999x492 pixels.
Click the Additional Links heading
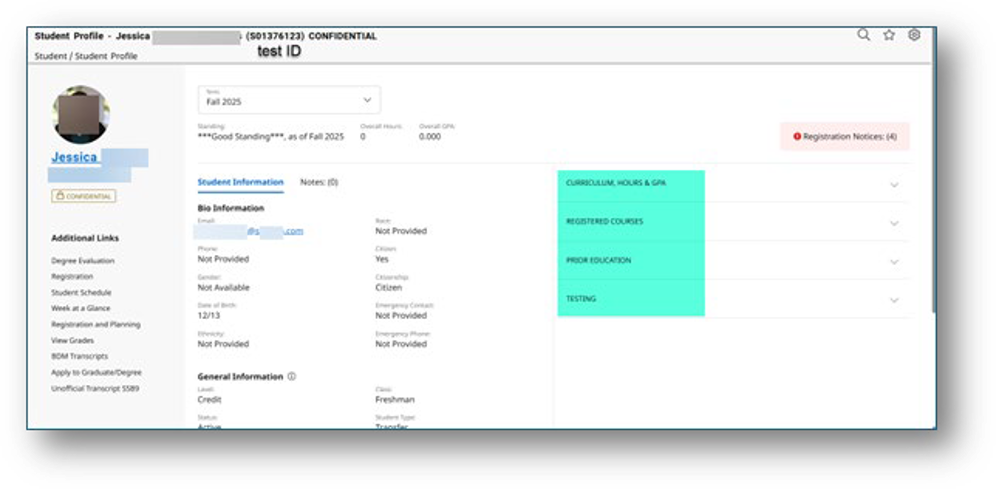pyautogui.click(x=85, y=238)
